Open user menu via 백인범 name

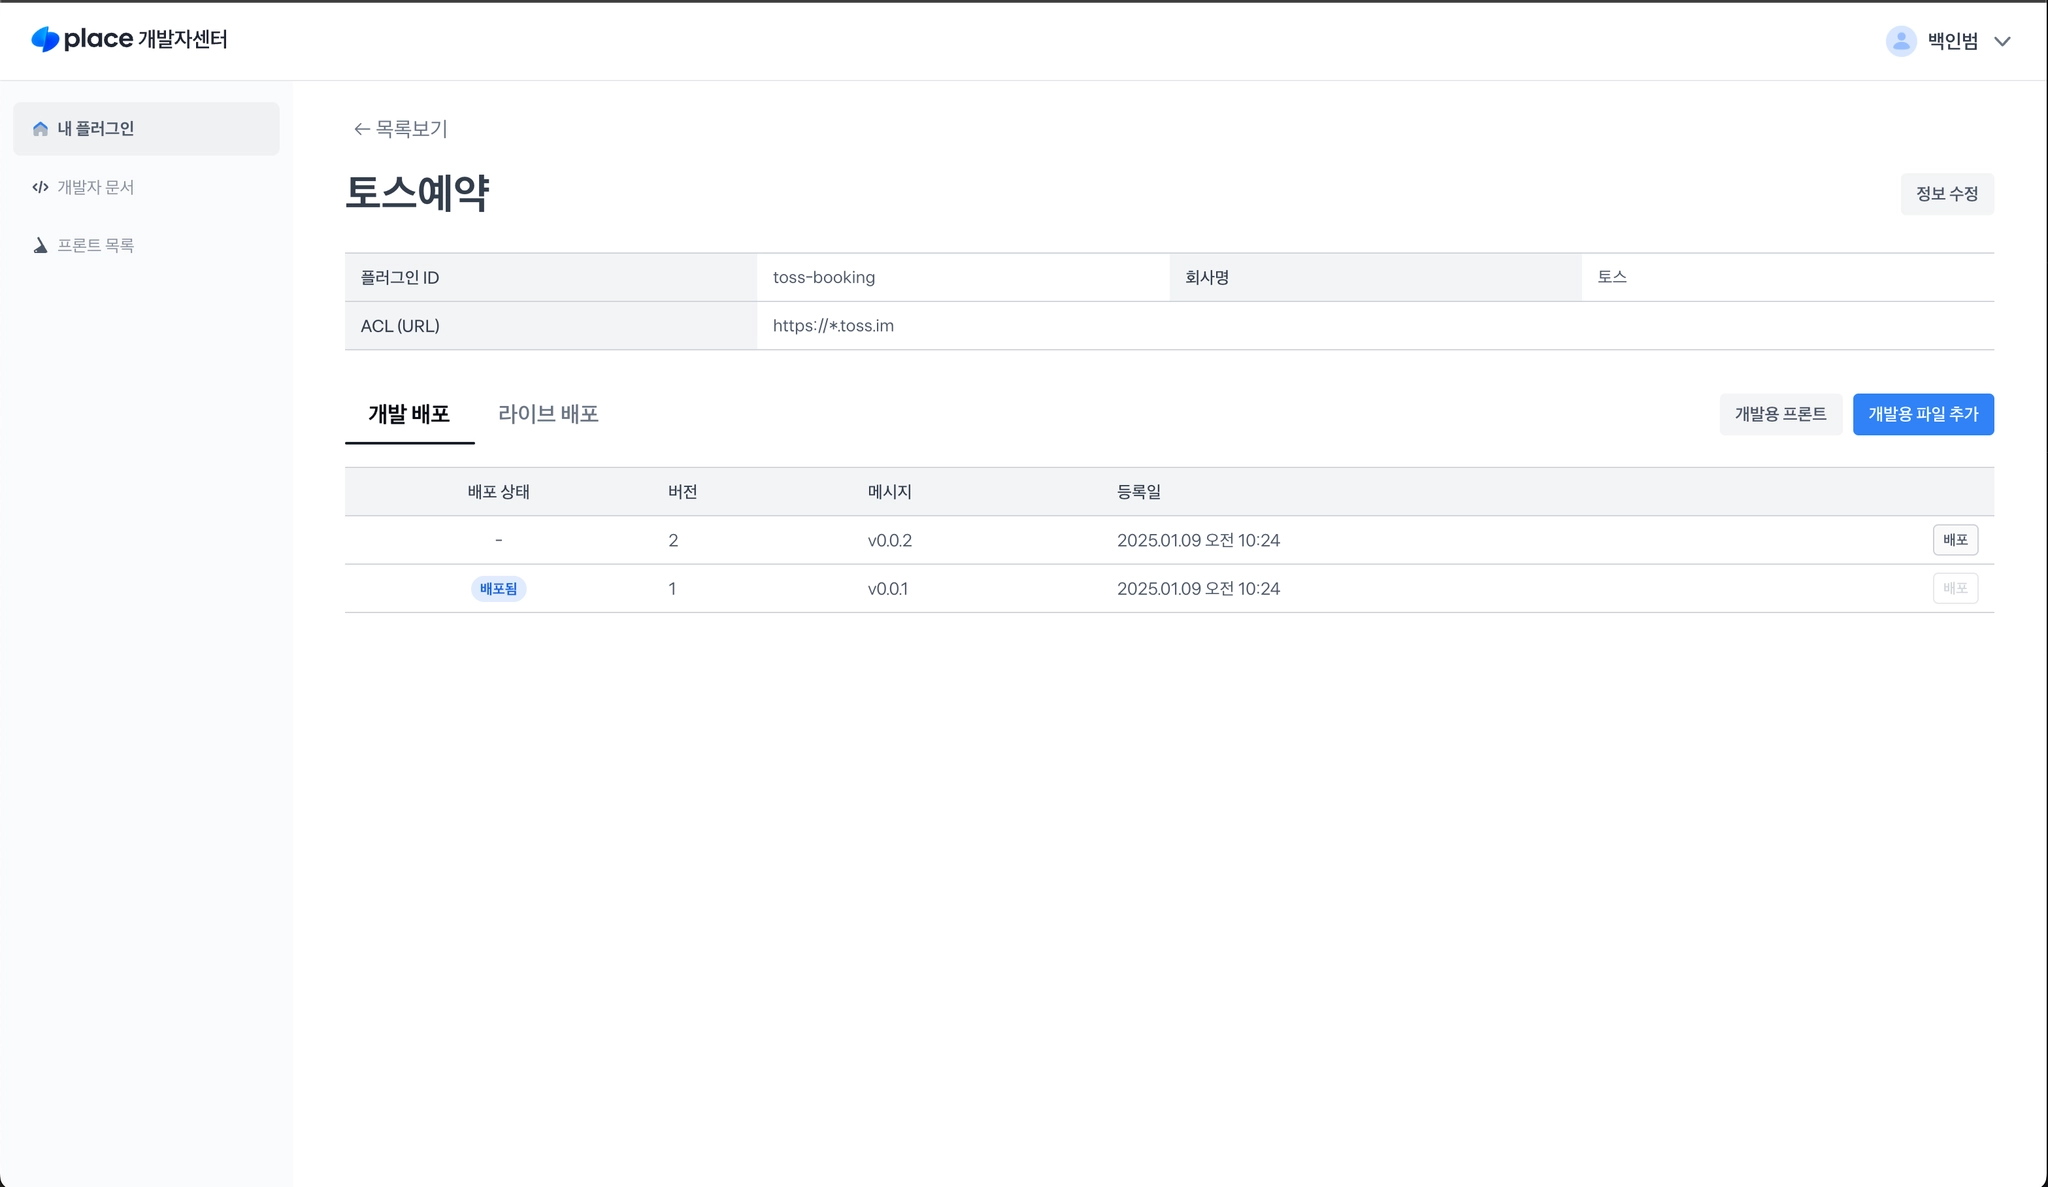pos(1952,41)
